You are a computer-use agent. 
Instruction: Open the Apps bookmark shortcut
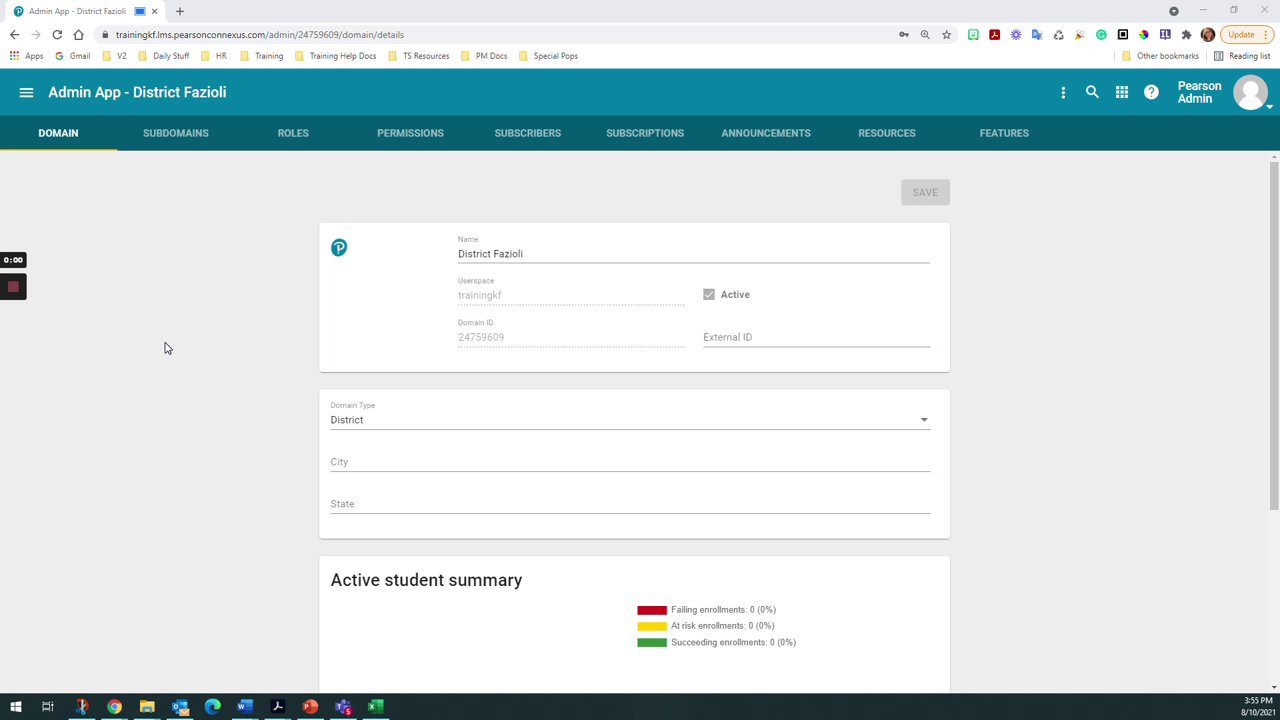(x=27, y=56)
